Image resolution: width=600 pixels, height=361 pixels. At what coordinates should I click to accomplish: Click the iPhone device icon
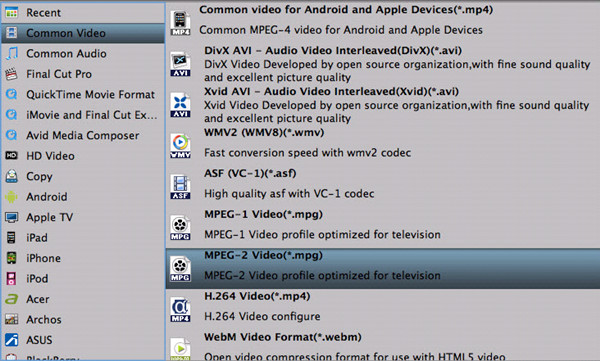[x=11, y=258]
